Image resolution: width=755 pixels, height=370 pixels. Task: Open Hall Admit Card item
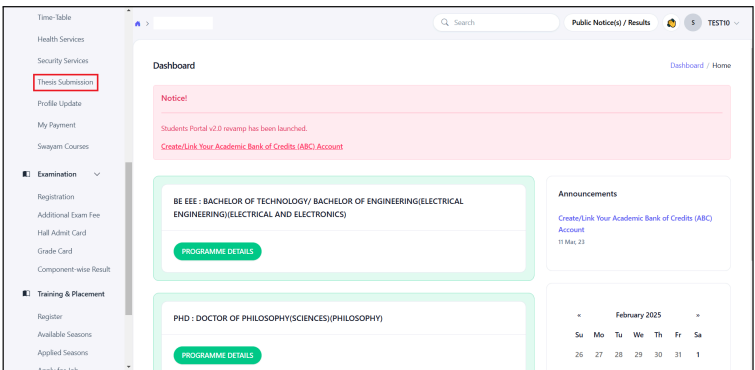[x=62, y=233]
